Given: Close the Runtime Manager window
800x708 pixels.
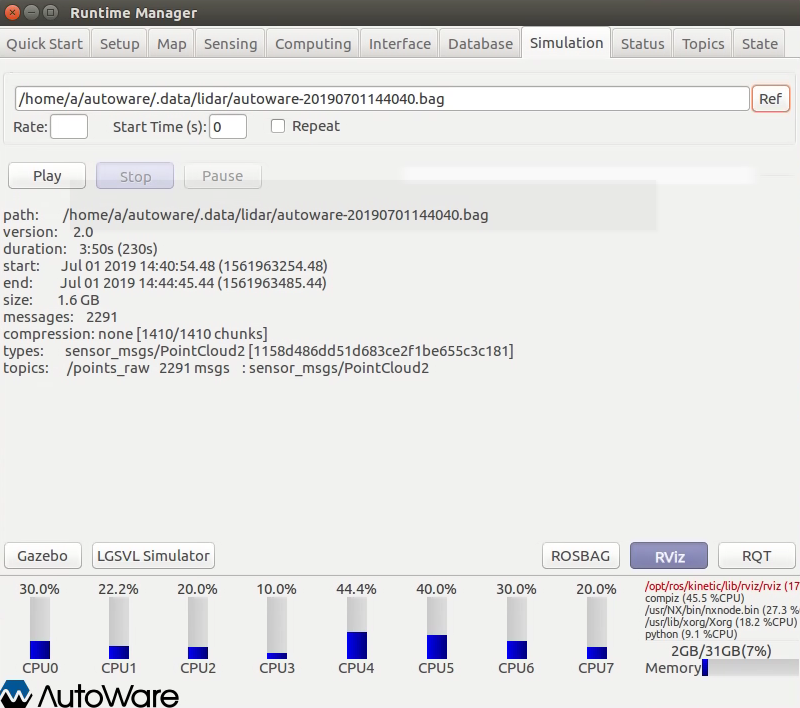Looking at the screenshot, I should tap(12, 12).
